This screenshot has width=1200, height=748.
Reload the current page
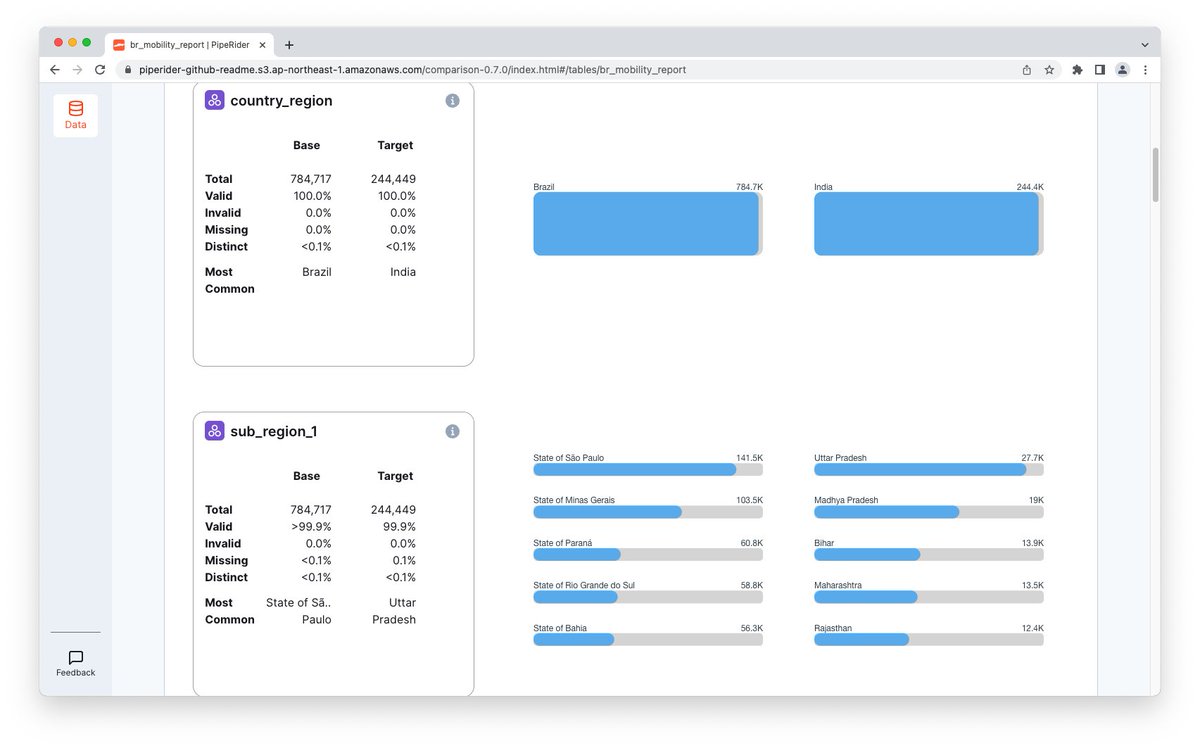[x=100, y=70]
